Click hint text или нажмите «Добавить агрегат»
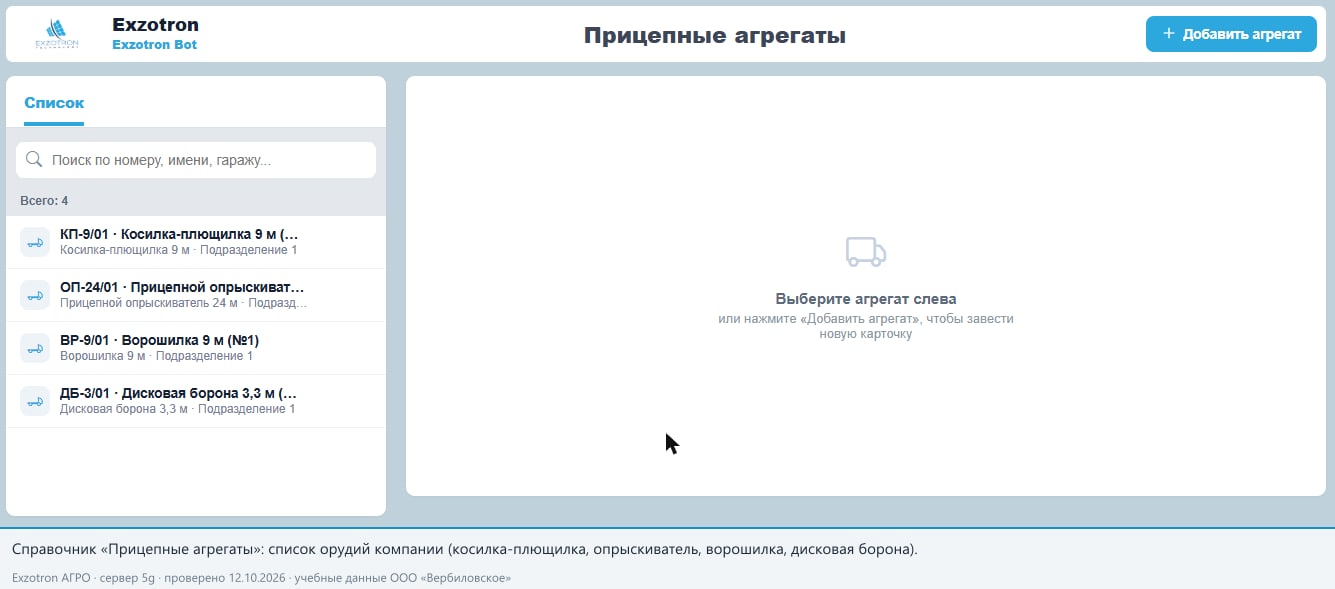This screenshot has height=589, width=1335. pyautogui.click(x=866, y=326)
